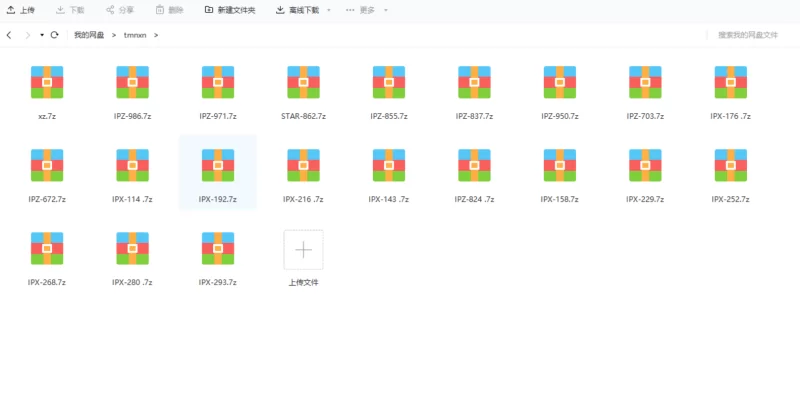Screen dimensions: 800x420
Task: Click the tmnxn breadcrumb folder
Action: point(135,35)
